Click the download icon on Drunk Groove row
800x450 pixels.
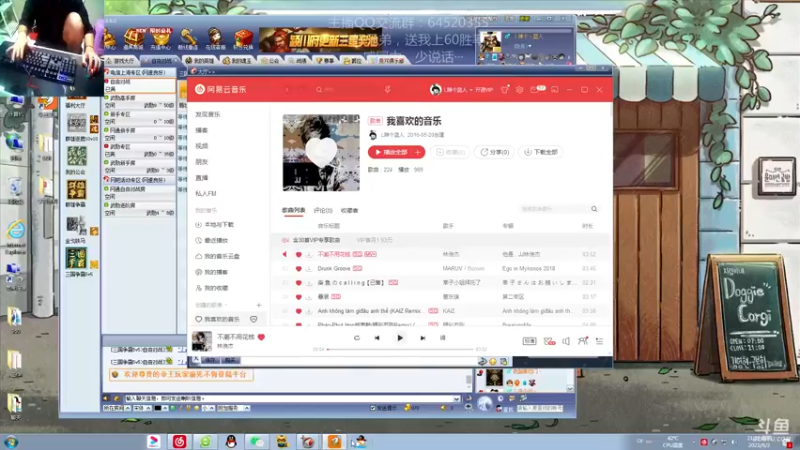pos(309,268)
